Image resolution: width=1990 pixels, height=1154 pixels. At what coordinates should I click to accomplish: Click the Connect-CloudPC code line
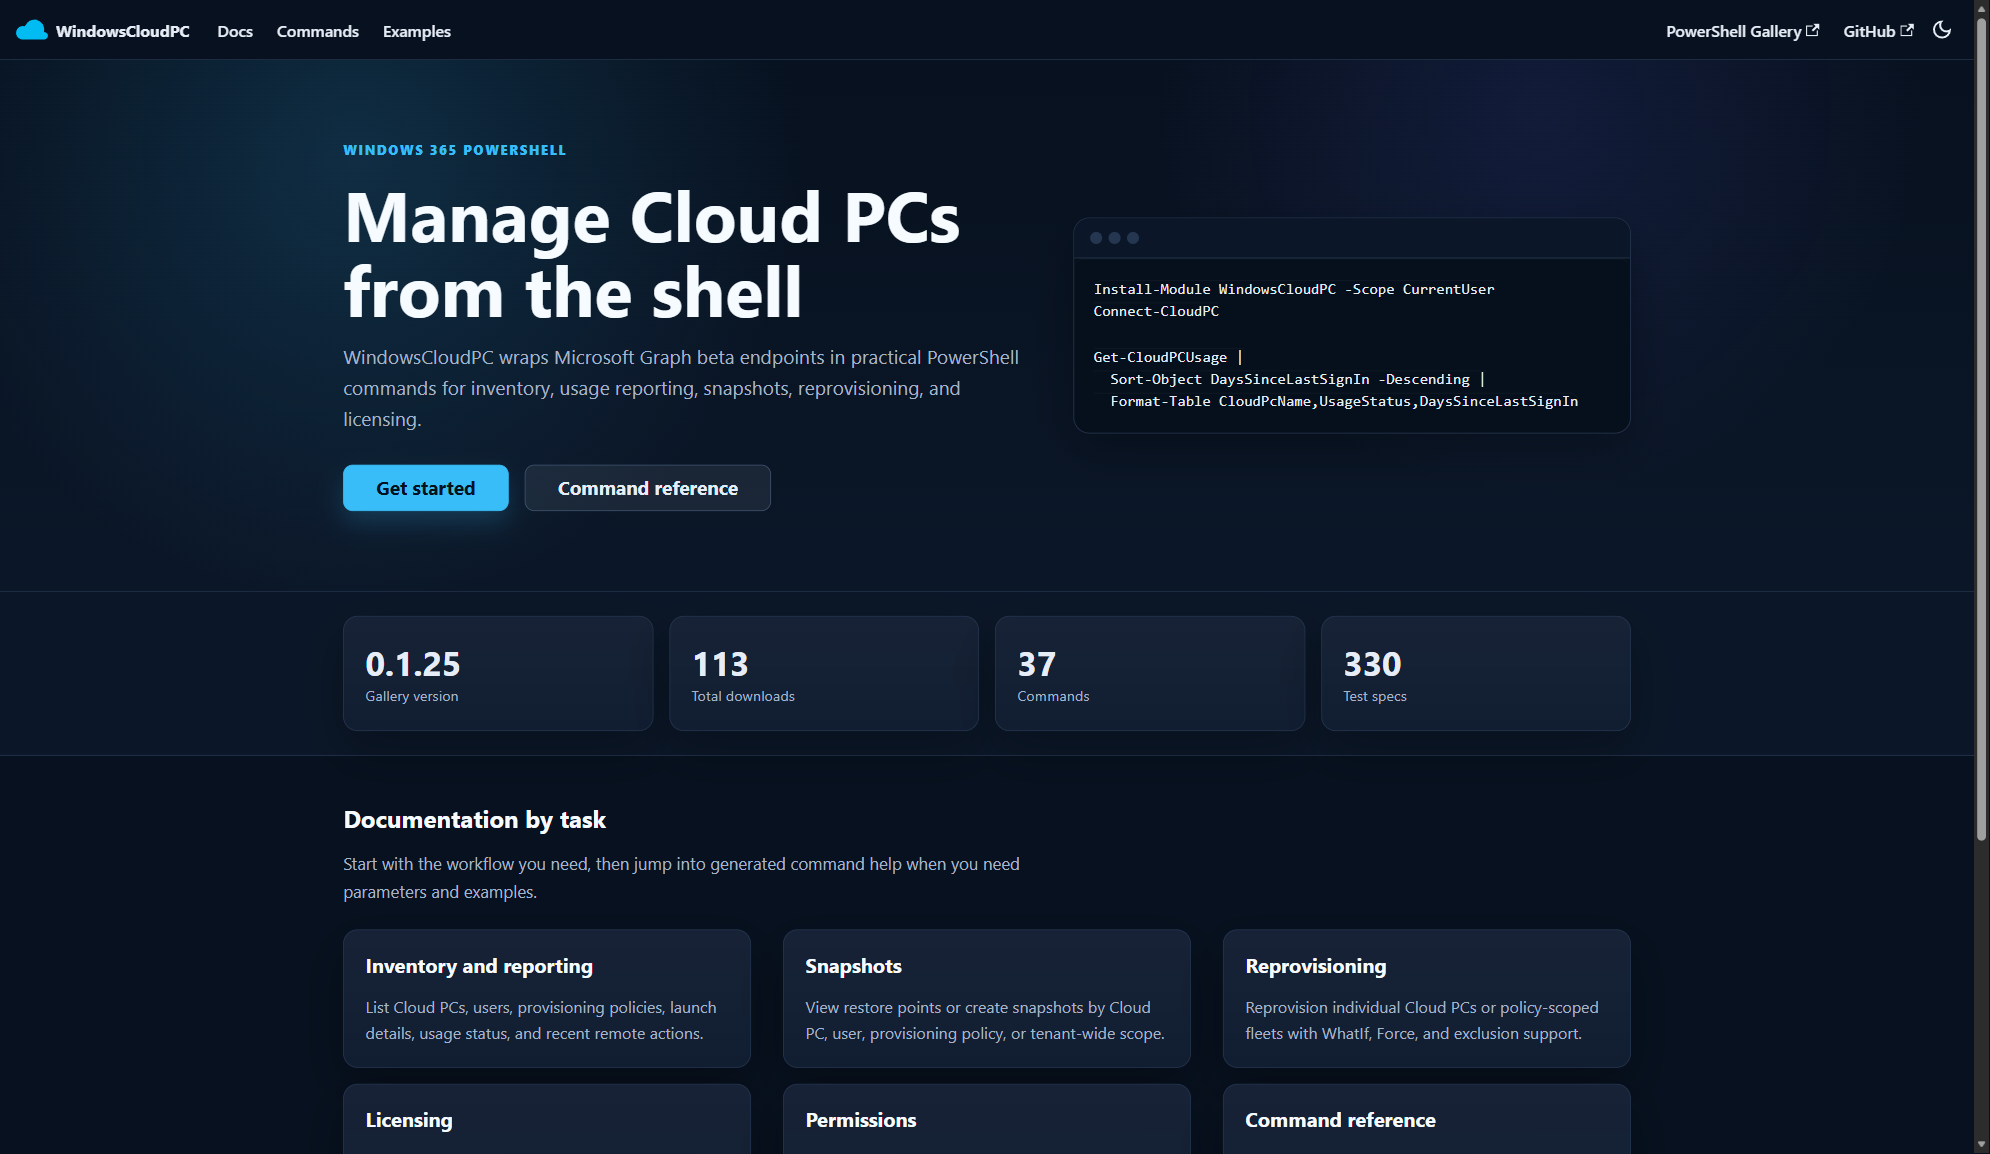[1156, 311]
